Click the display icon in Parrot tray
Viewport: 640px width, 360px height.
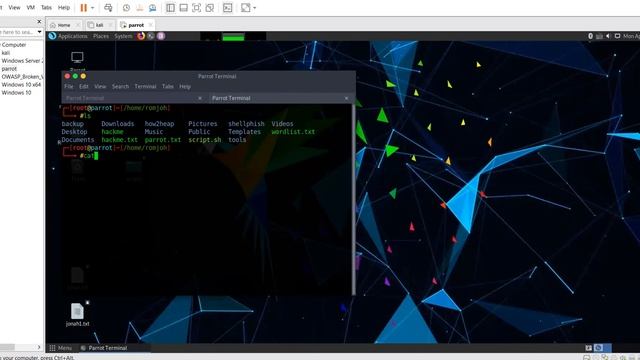pyautogui.click(x=618, y=36)
